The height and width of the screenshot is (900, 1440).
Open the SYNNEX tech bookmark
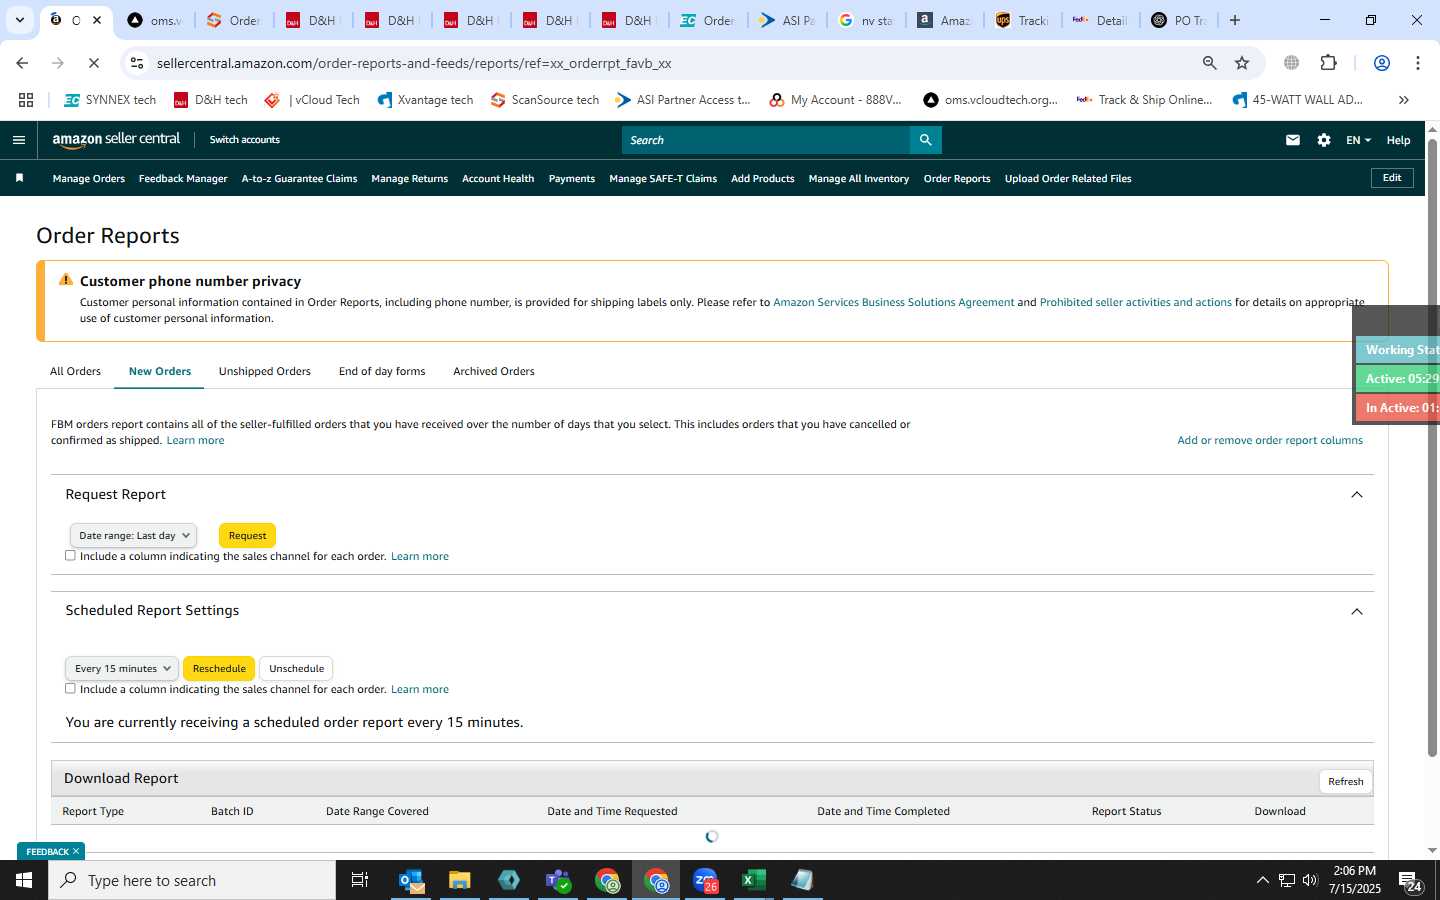pos(110,100)
